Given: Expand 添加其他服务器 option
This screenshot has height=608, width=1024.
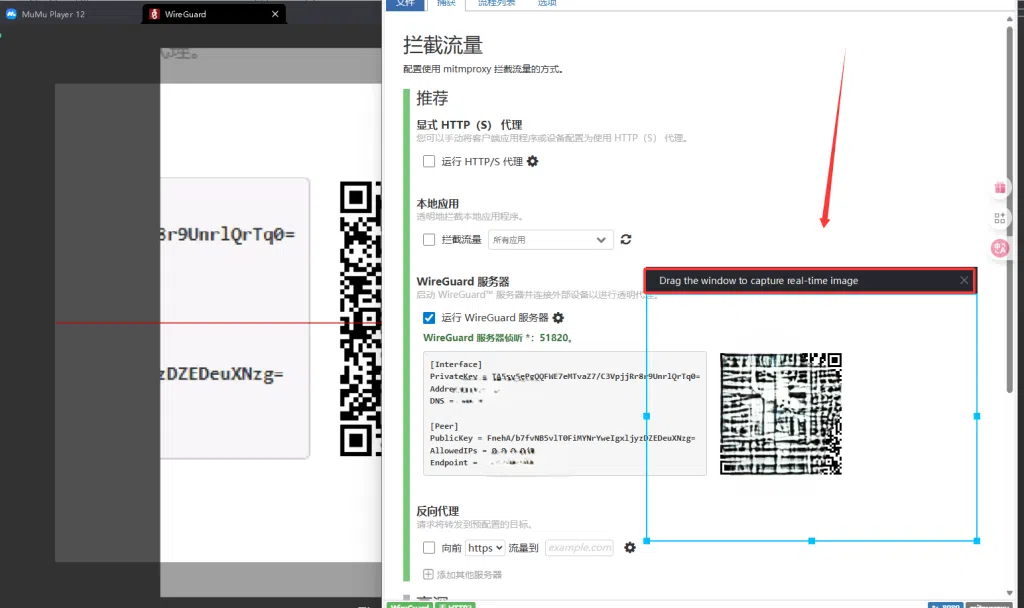Looking at the screenshot, I should 462,575.
